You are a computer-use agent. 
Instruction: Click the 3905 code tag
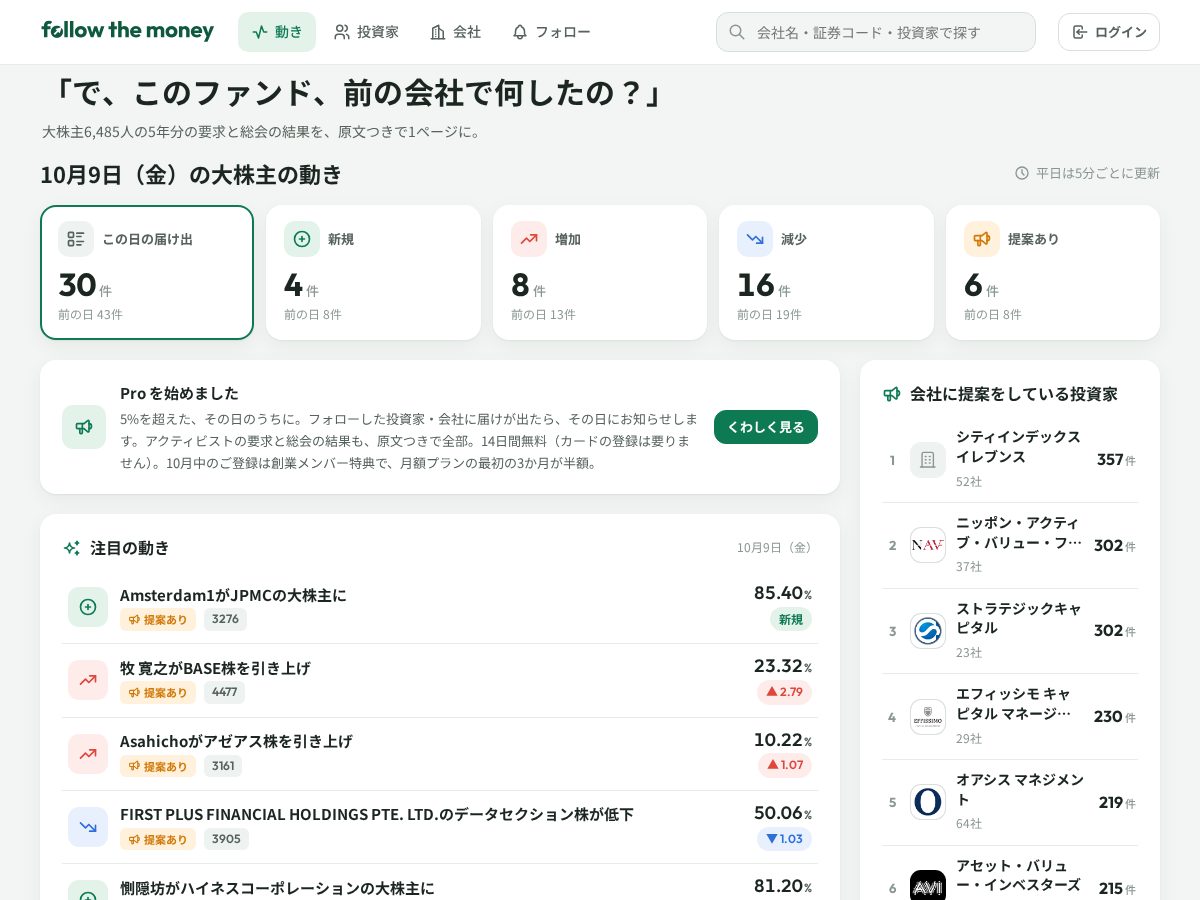[x=226, y=839]
